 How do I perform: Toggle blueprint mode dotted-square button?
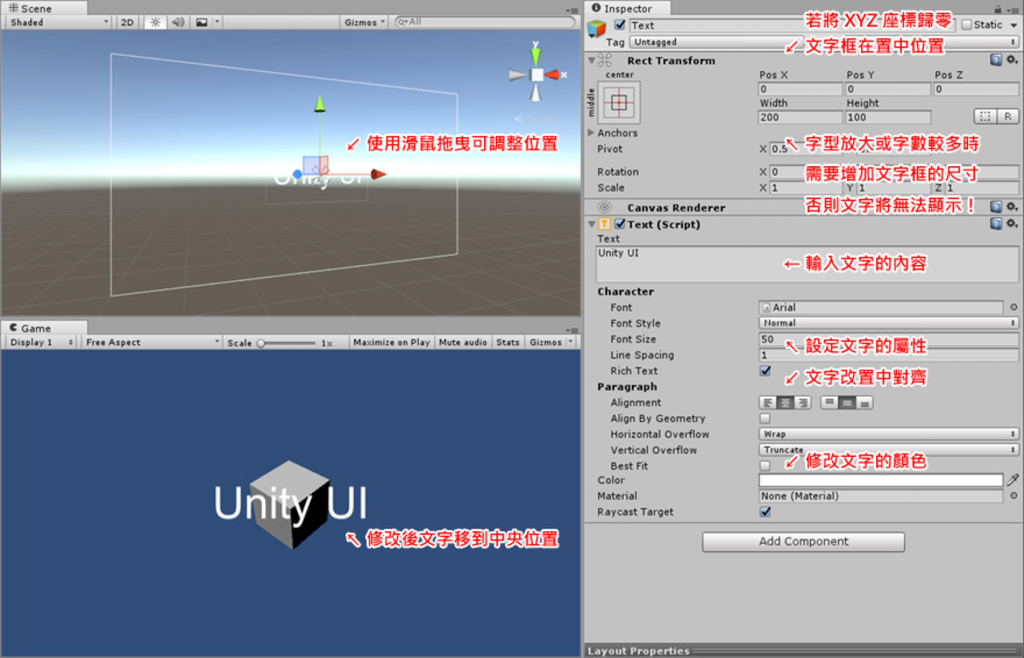(985, 117)
